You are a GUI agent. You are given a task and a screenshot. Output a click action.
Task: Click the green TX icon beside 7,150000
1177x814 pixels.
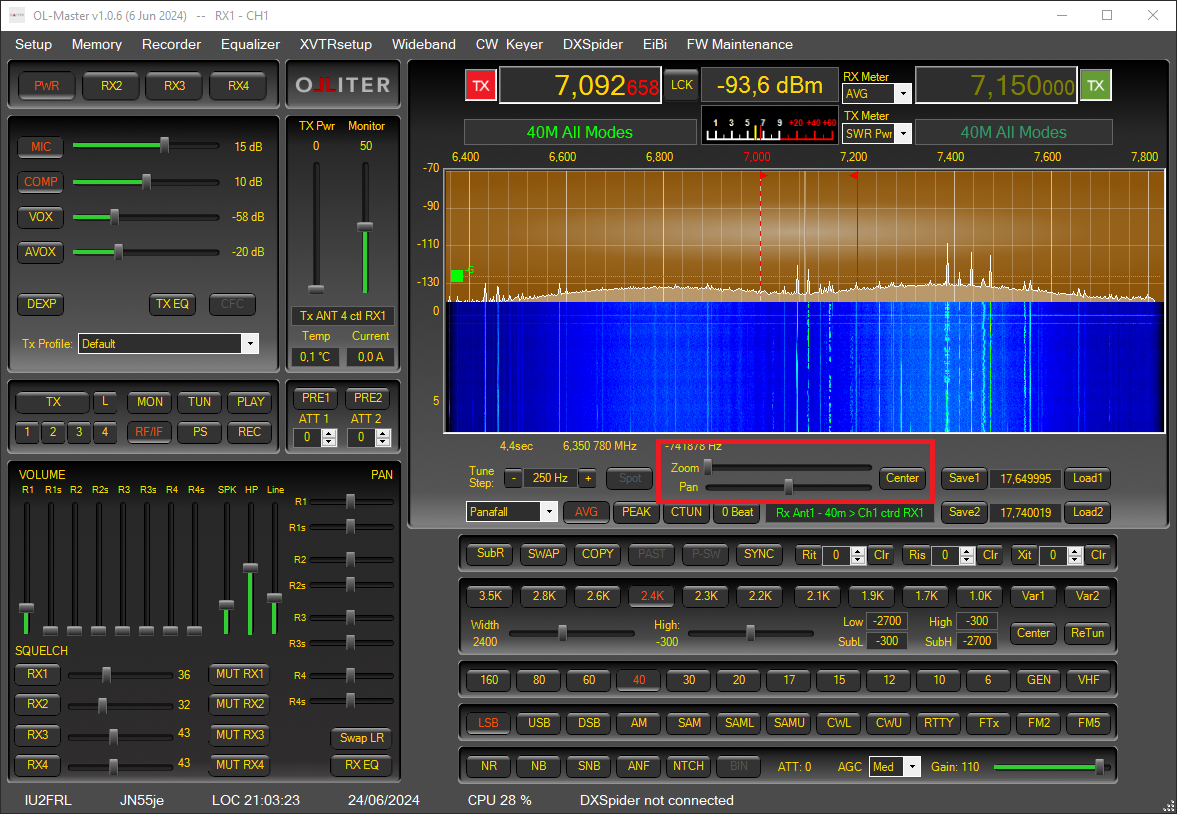(x=1096, y=85)
